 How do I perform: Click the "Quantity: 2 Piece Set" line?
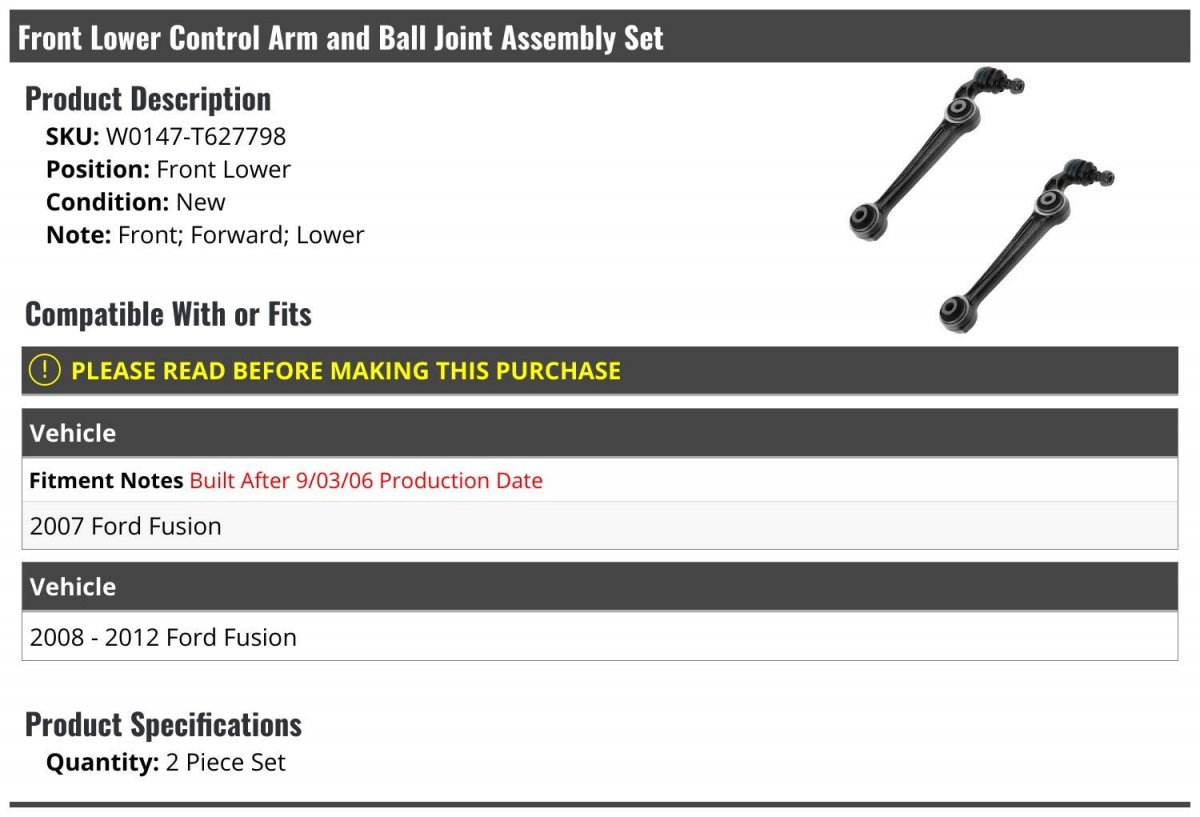(x=166, y=762)
